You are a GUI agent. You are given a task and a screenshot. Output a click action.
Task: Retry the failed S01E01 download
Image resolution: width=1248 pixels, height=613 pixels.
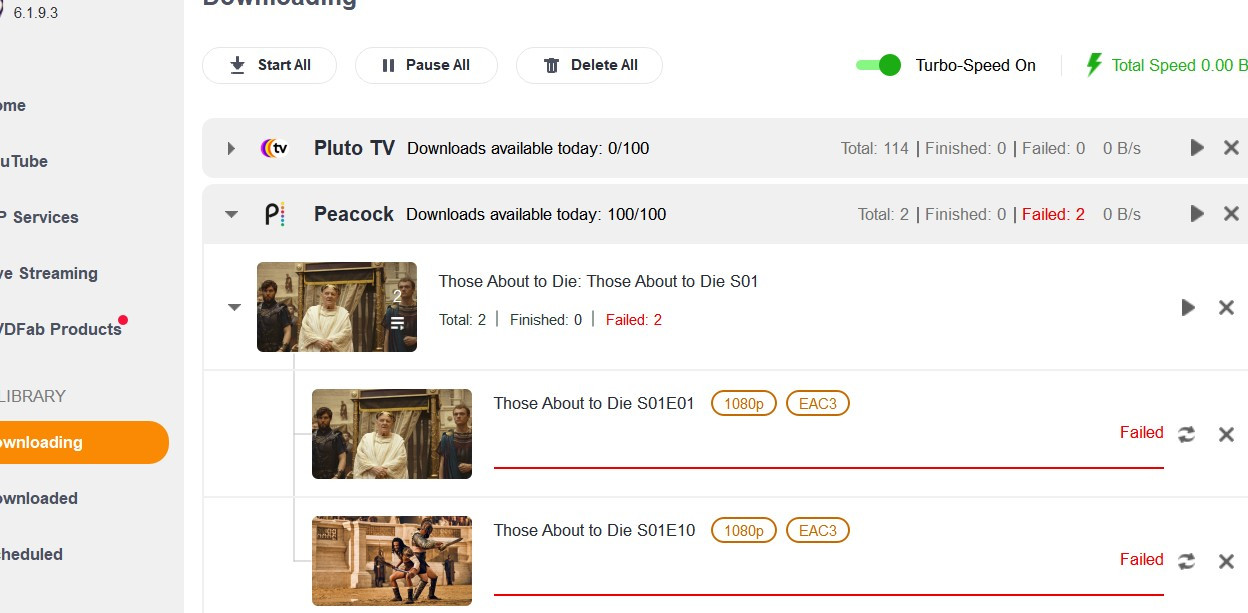pos(1187,434)
